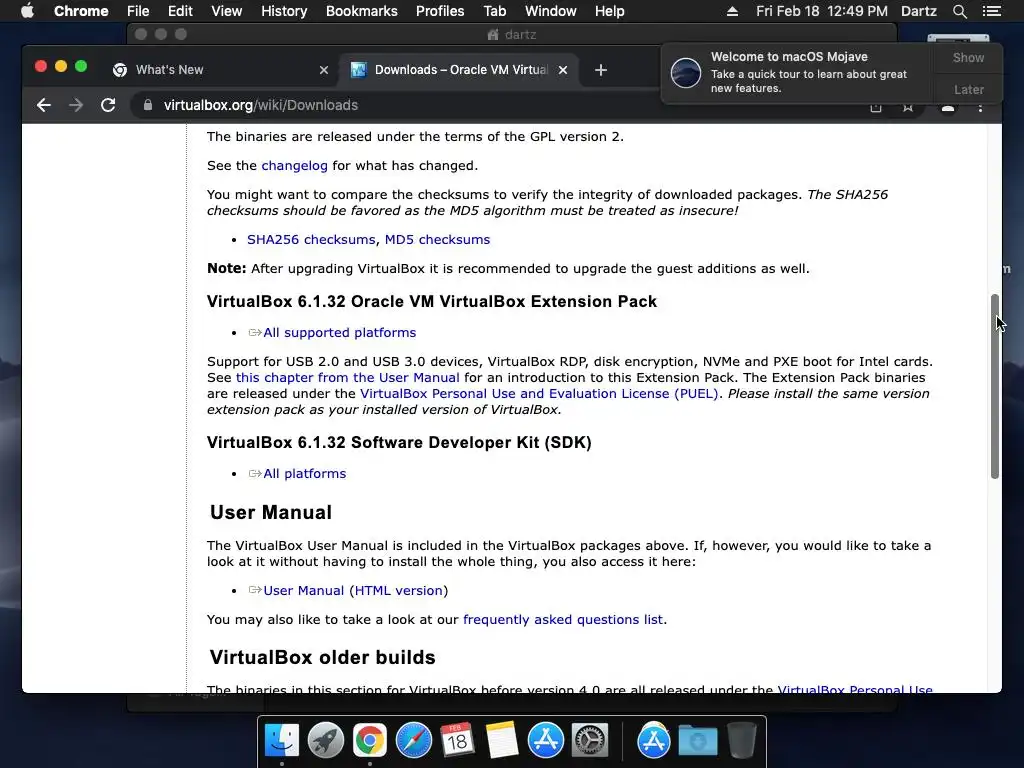Click the page's vertical scrollbar thumb

click(995, 387)
